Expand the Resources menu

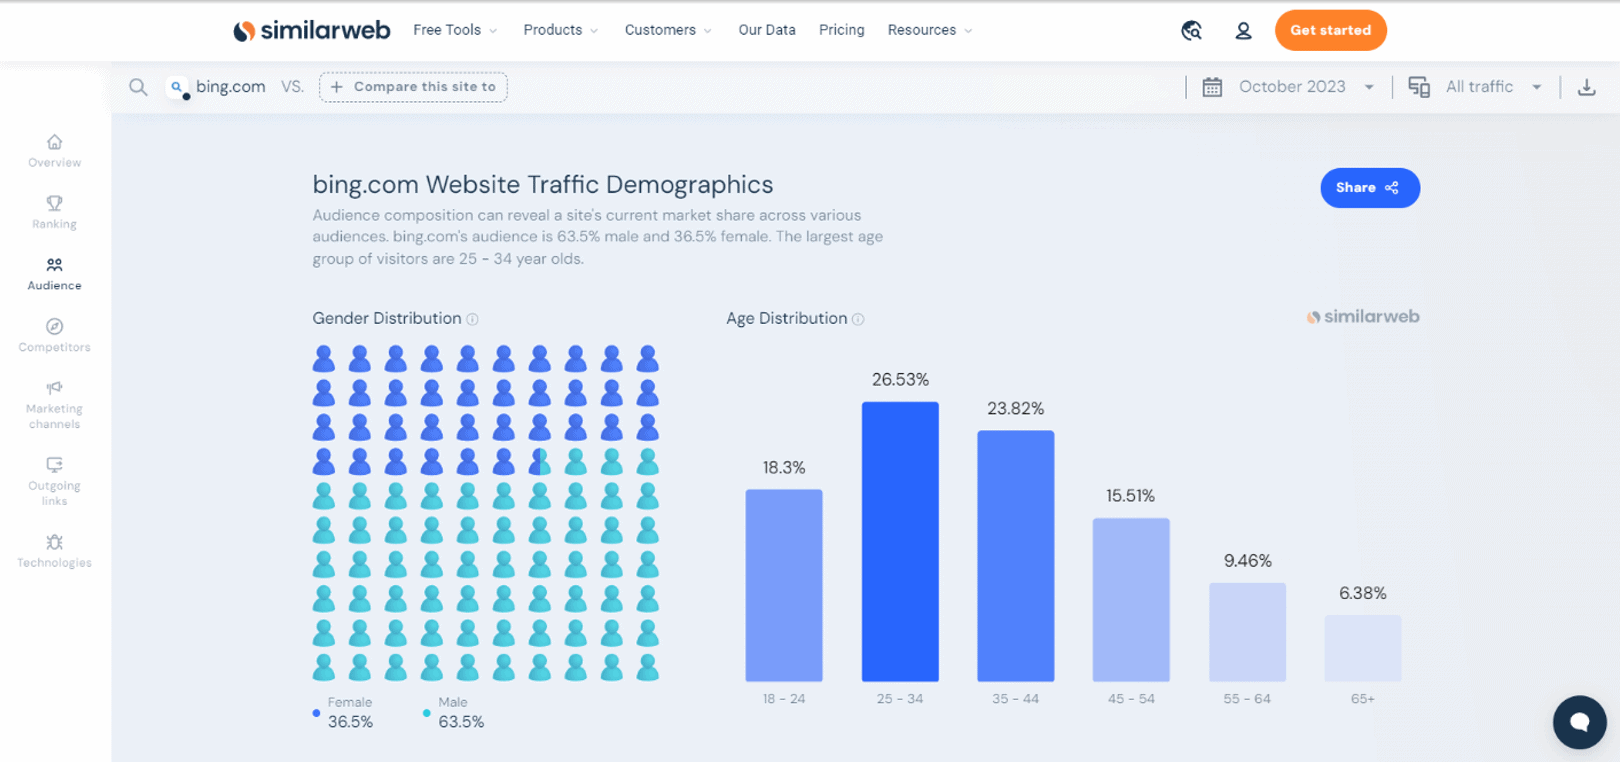[x=930, y=30]
